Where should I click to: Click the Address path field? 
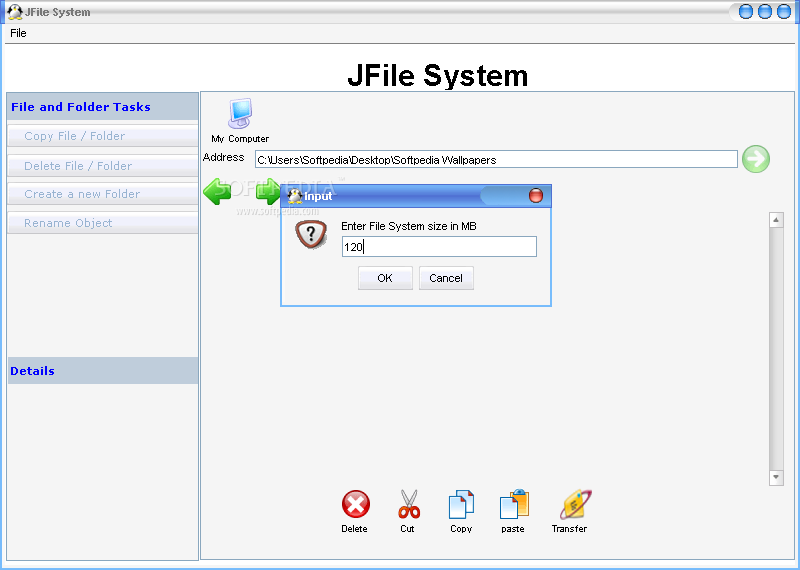pos(496,159)
